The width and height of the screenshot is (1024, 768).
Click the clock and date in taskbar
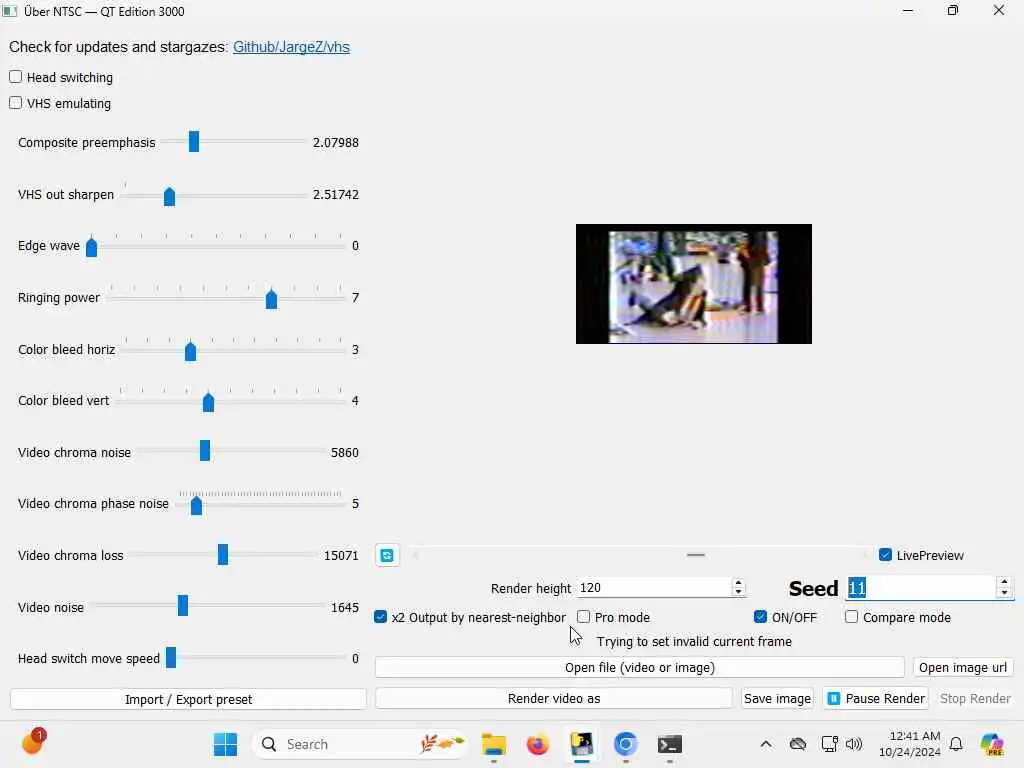click(910, 744)
